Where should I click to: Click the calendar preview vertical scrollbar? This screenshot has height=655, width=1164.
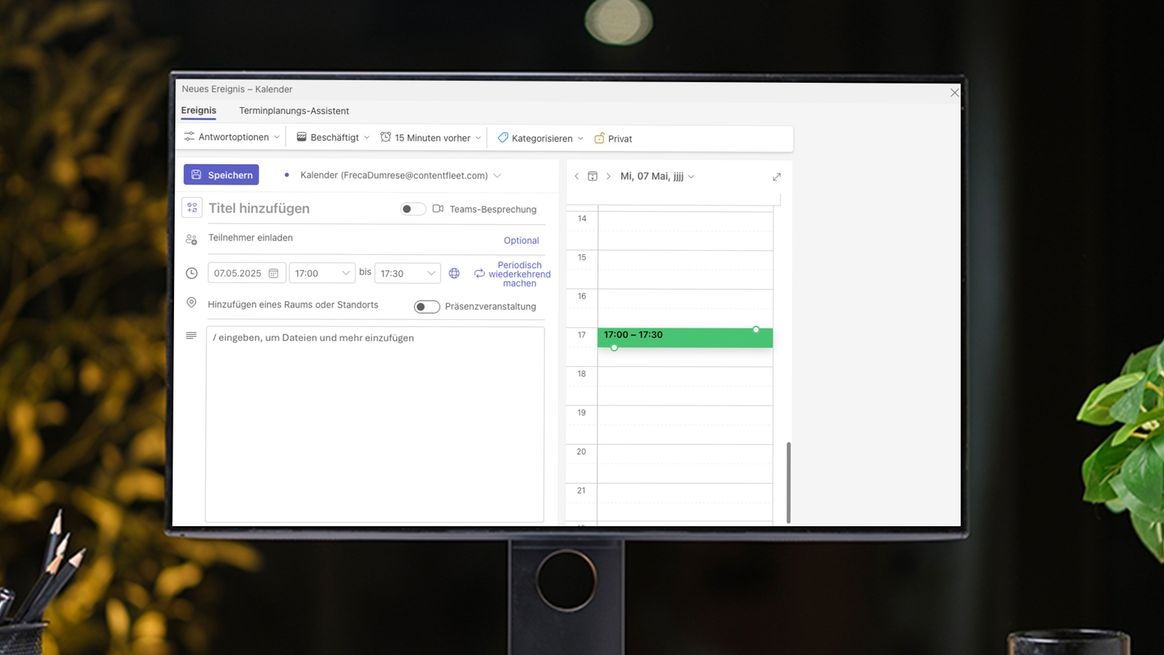click(x=788, y=482)
